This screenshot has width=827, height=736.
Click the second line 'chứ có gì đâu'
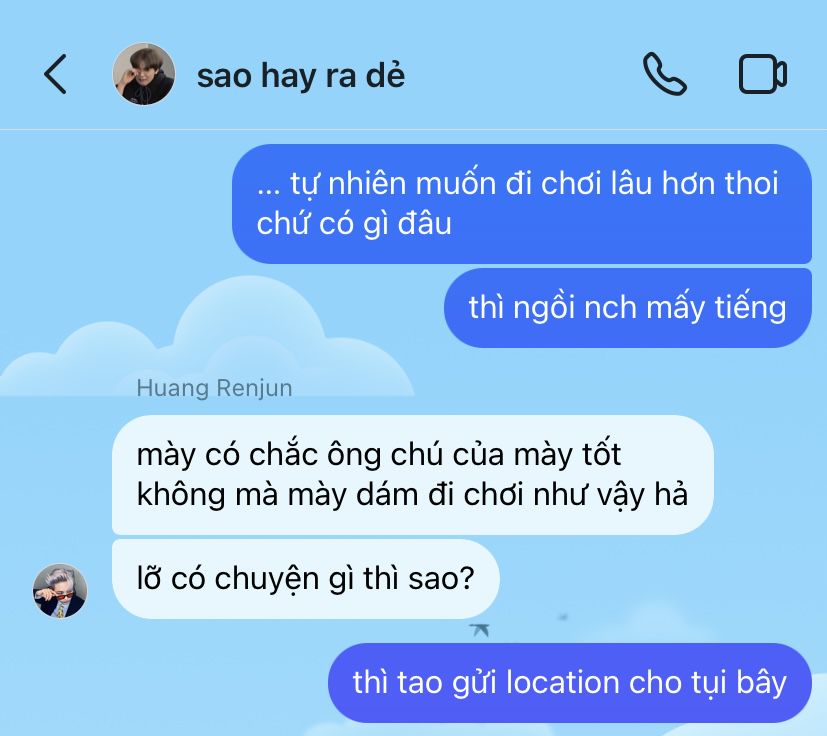tap(354, 224)
